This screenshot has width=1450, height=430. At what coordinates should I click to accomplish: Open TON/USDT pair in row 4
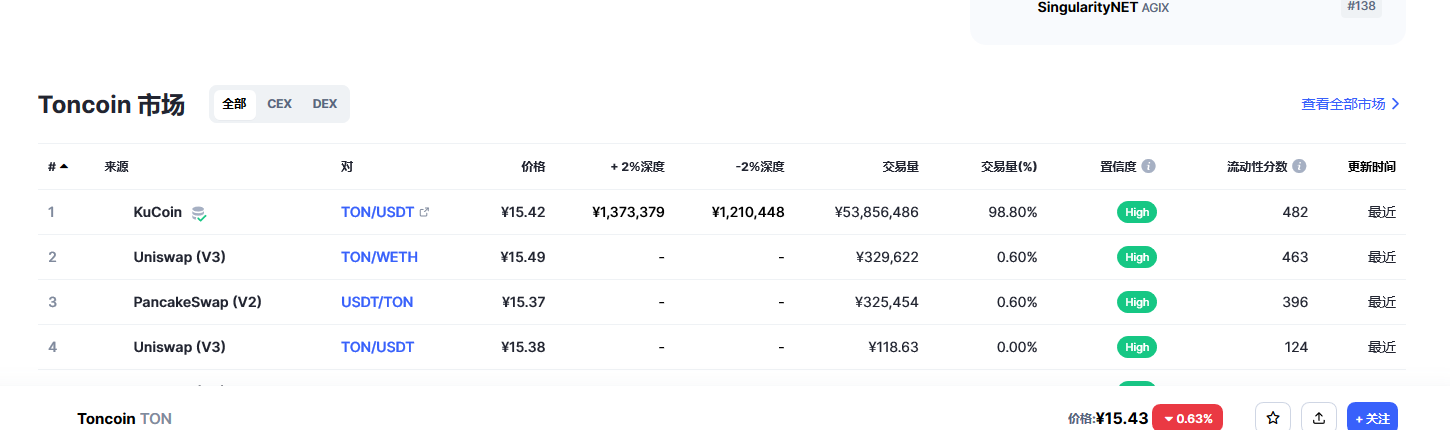(377, 347)
